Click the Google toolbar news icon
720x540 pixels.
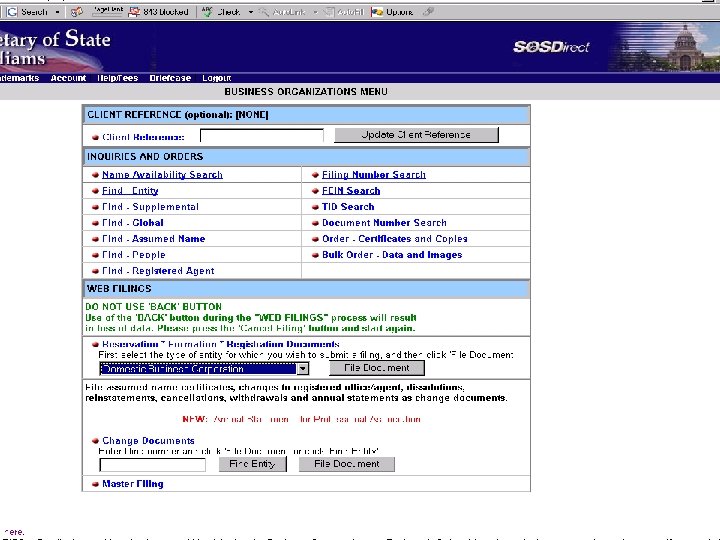(76, 12)
